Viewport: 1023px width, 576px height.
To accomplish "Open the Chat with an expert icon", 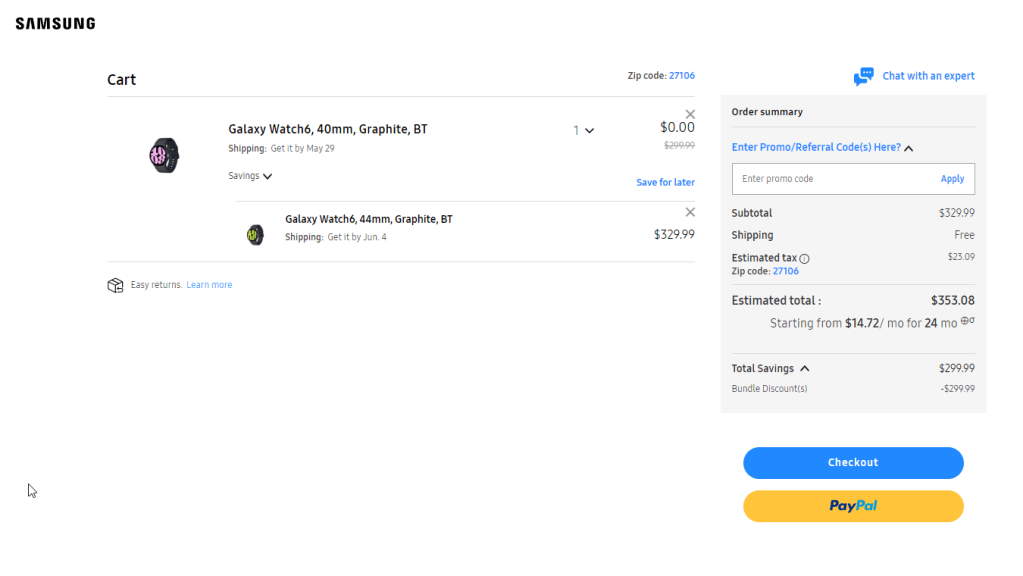I will pos(863,76).
